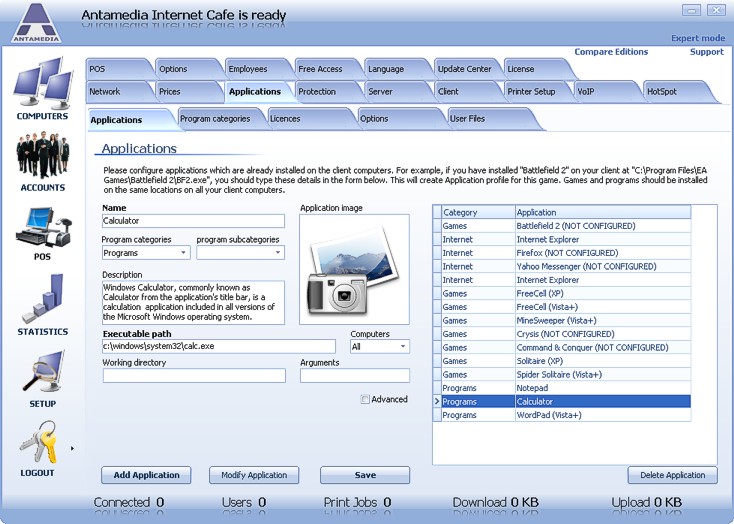Click the Arguments input field
734x524 pixels.
pyautogui.click(x=355, y=376)
